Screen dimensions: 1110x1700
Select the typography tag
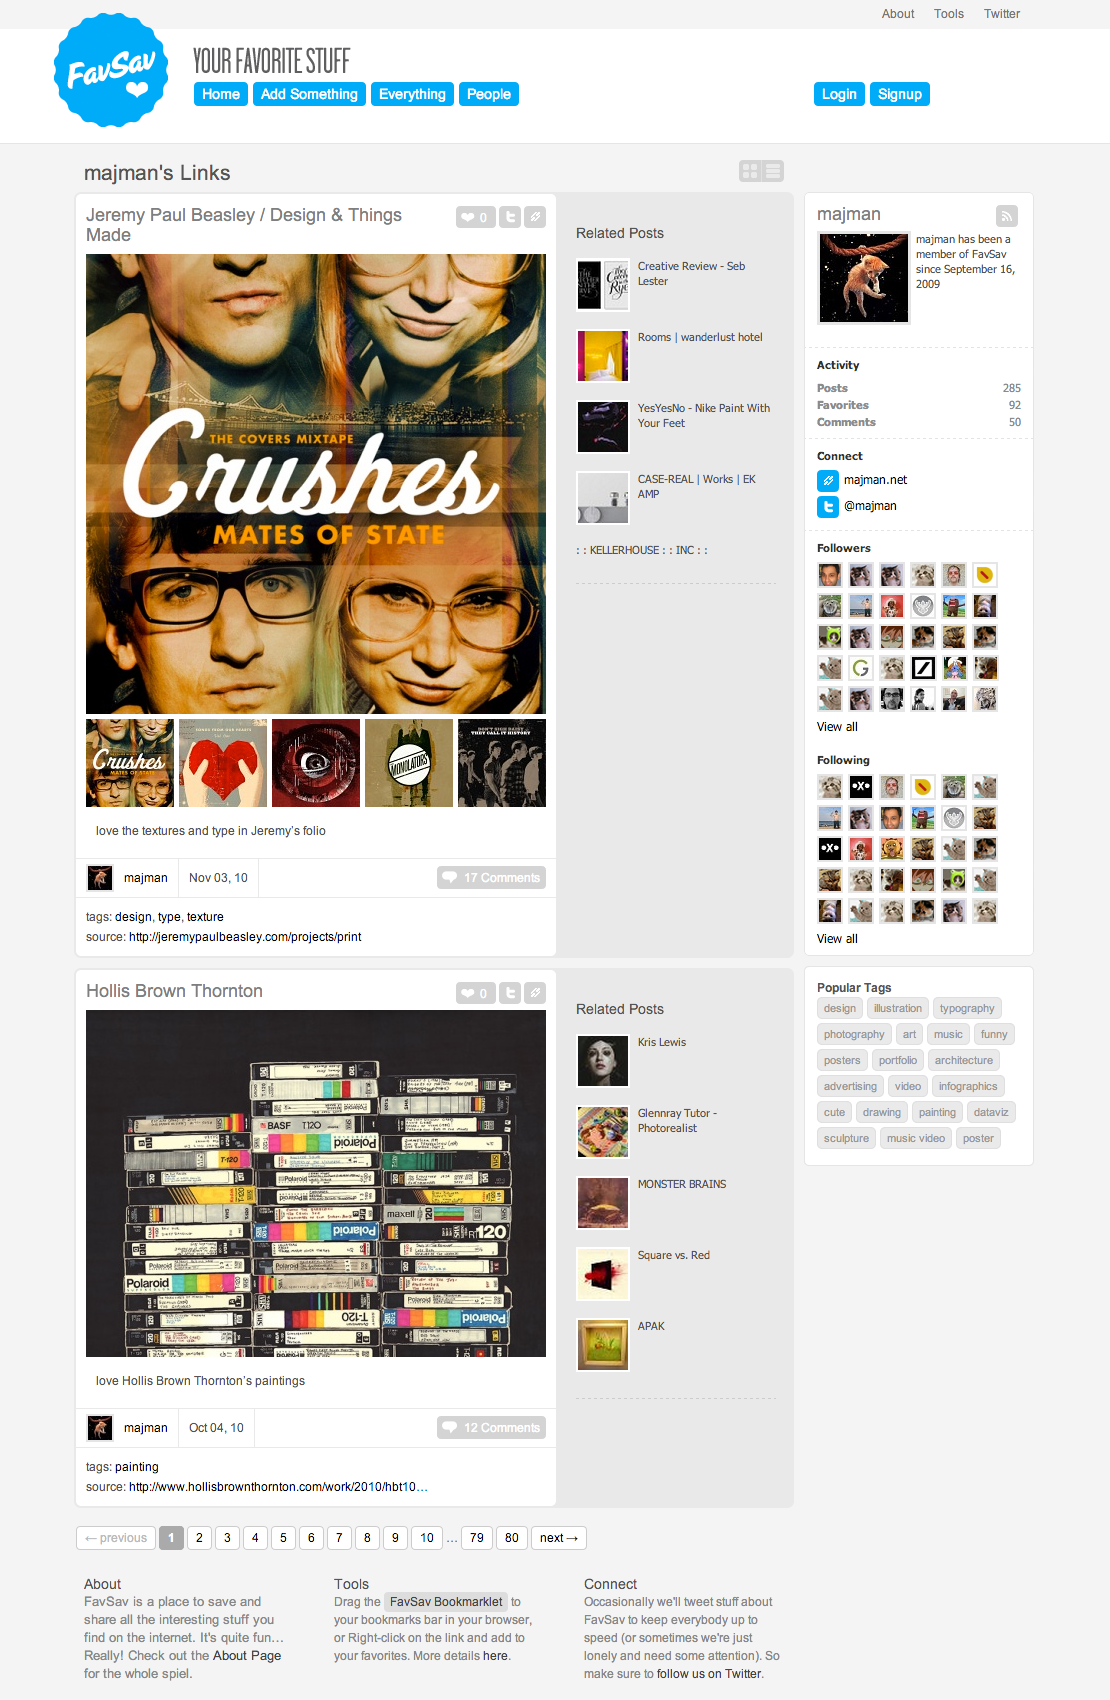point(967,1008)
